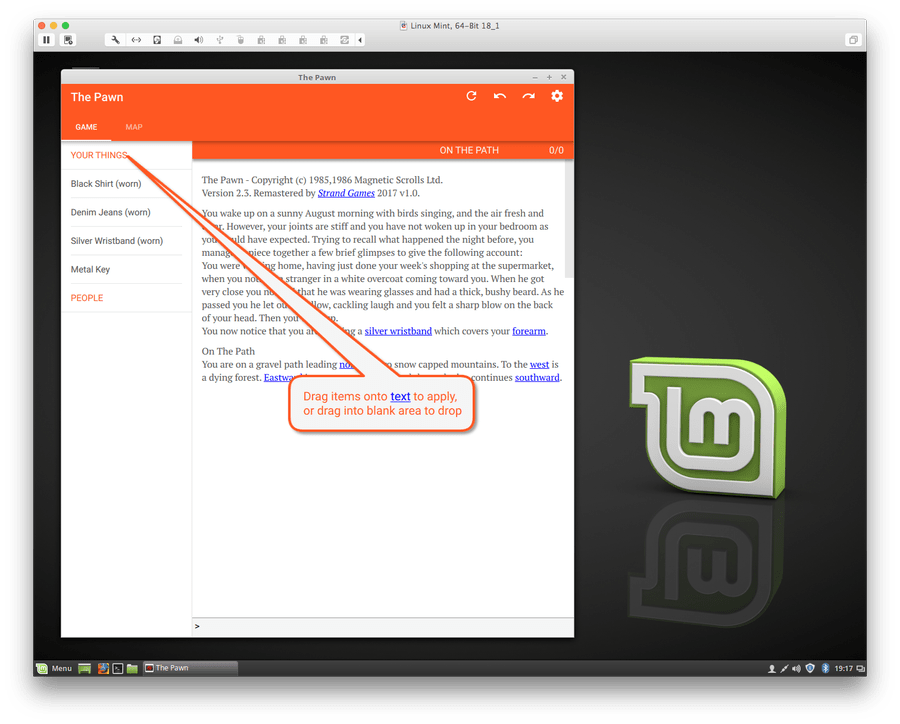
Task: Open the Mint Menu button
Action: pyautogui.click(x=54, y=668)
